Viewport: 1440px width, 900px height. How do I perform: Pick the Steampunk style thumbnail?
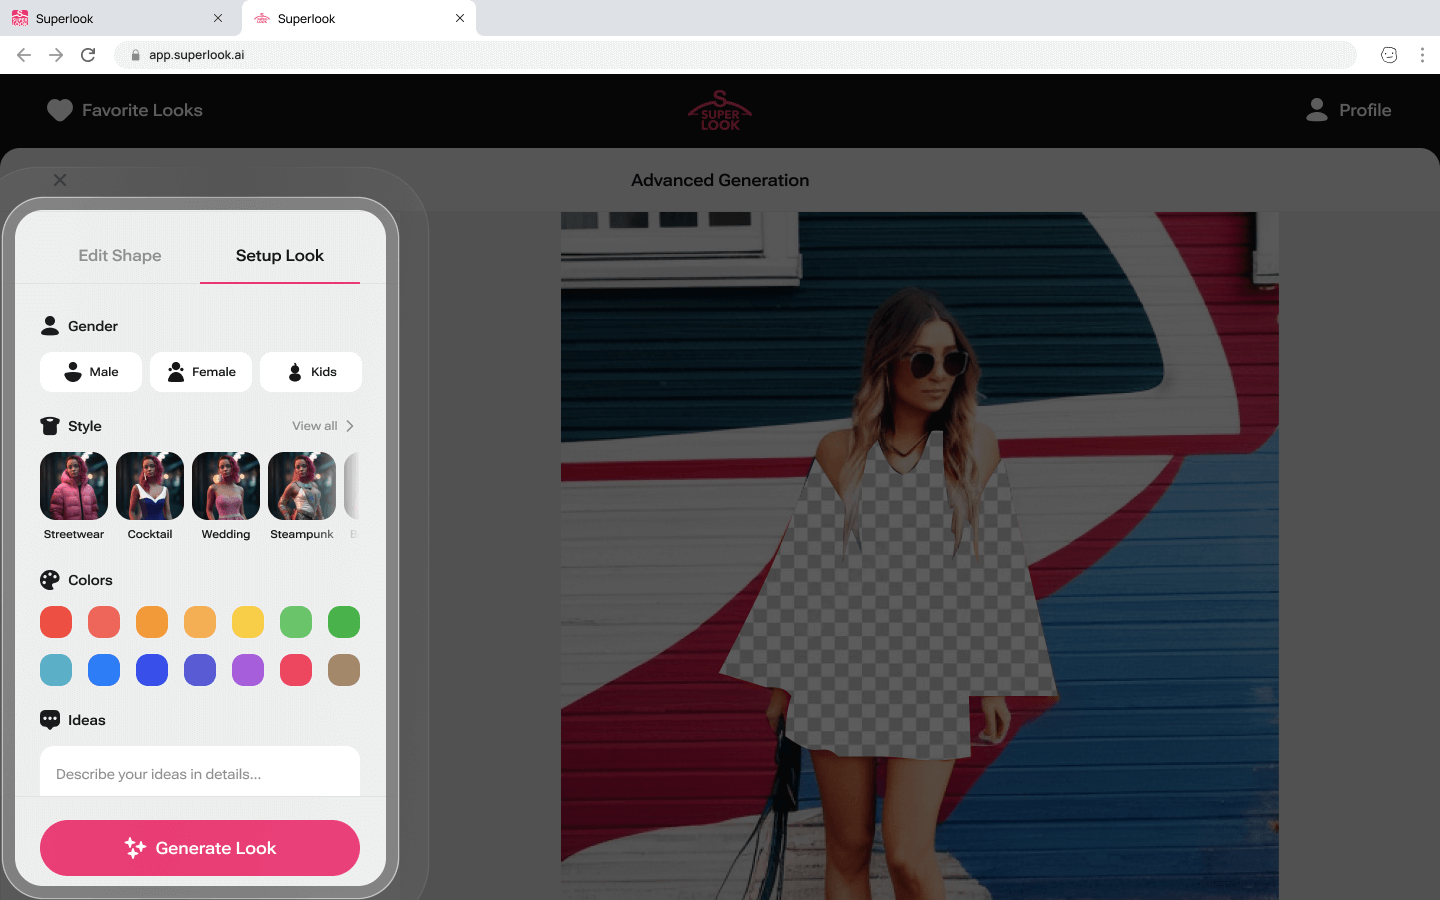pos(302,487)
